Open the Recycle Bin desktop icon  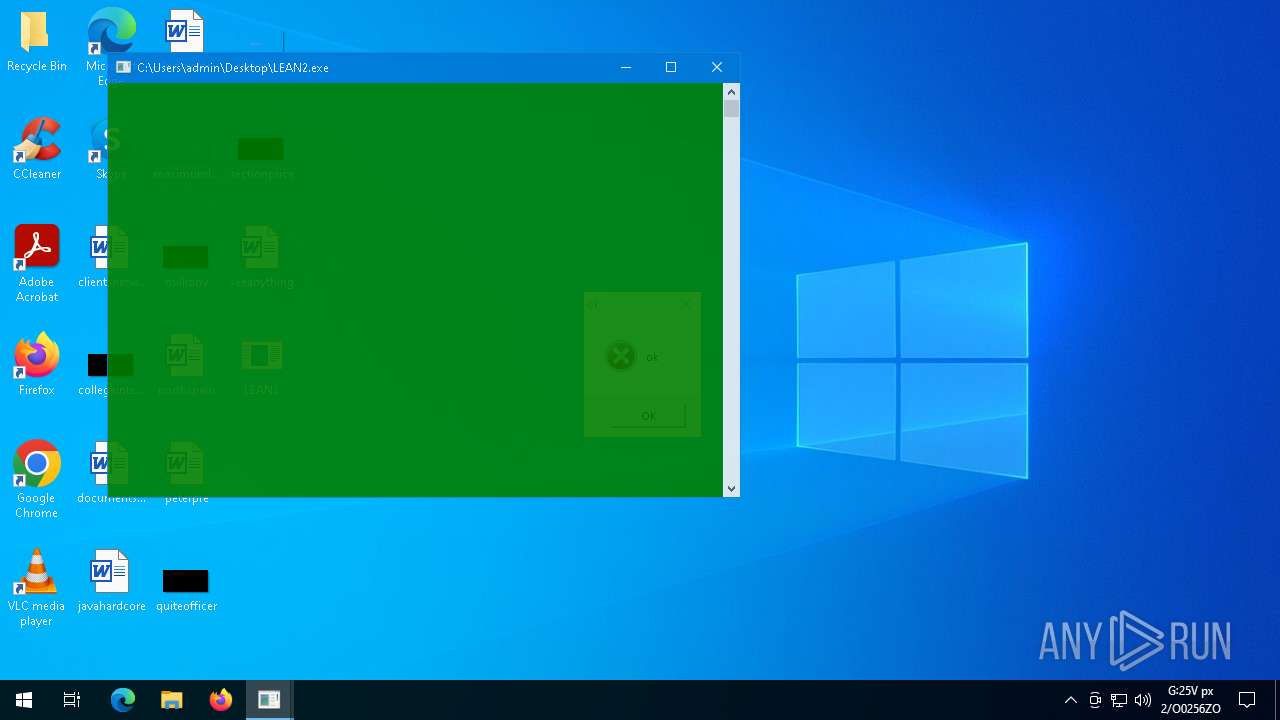pyautogui.click(x=36, y=42)
